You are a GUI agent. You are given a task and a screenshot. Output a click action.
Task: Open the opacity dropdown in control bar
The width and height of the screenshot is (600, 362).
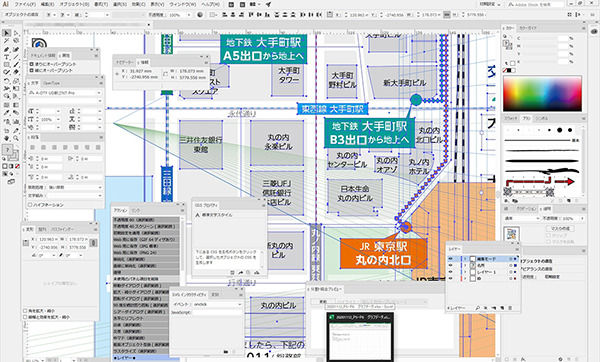pyautogui.click(x=189, y=15)
